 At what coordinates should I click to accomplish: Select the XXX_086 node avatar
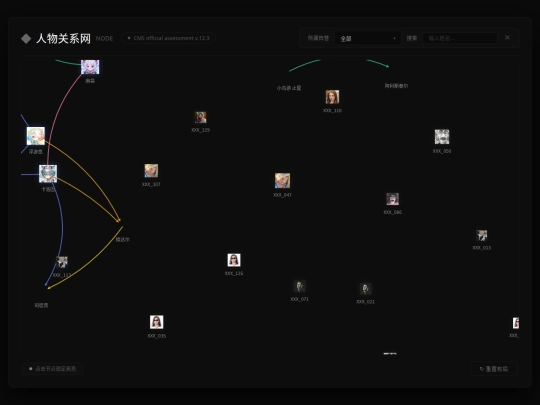(393, 199)
